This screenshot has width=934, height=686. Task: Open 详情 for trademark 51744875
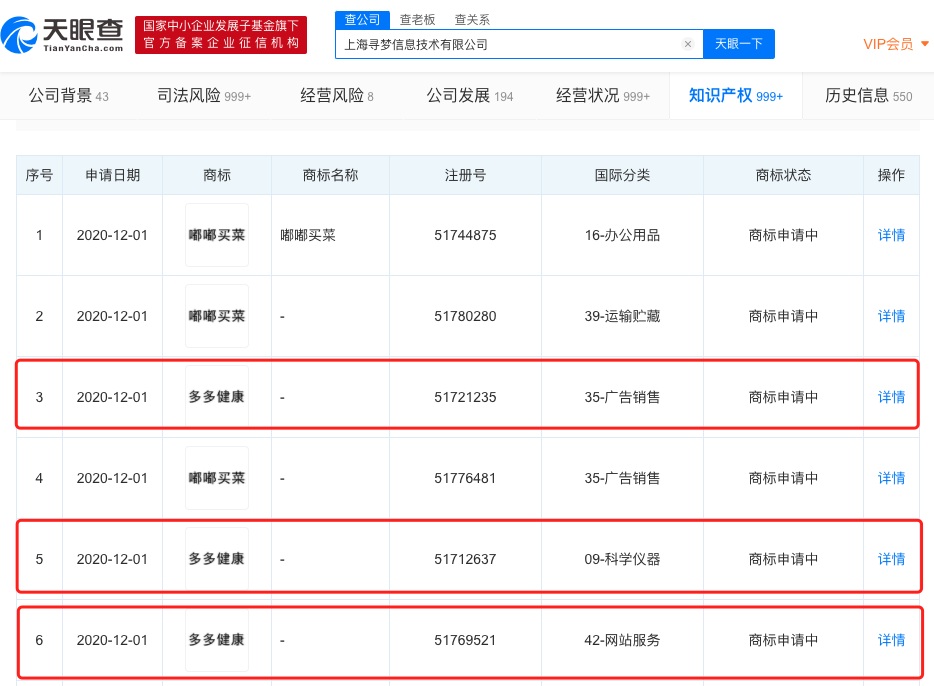click(891, 235)
